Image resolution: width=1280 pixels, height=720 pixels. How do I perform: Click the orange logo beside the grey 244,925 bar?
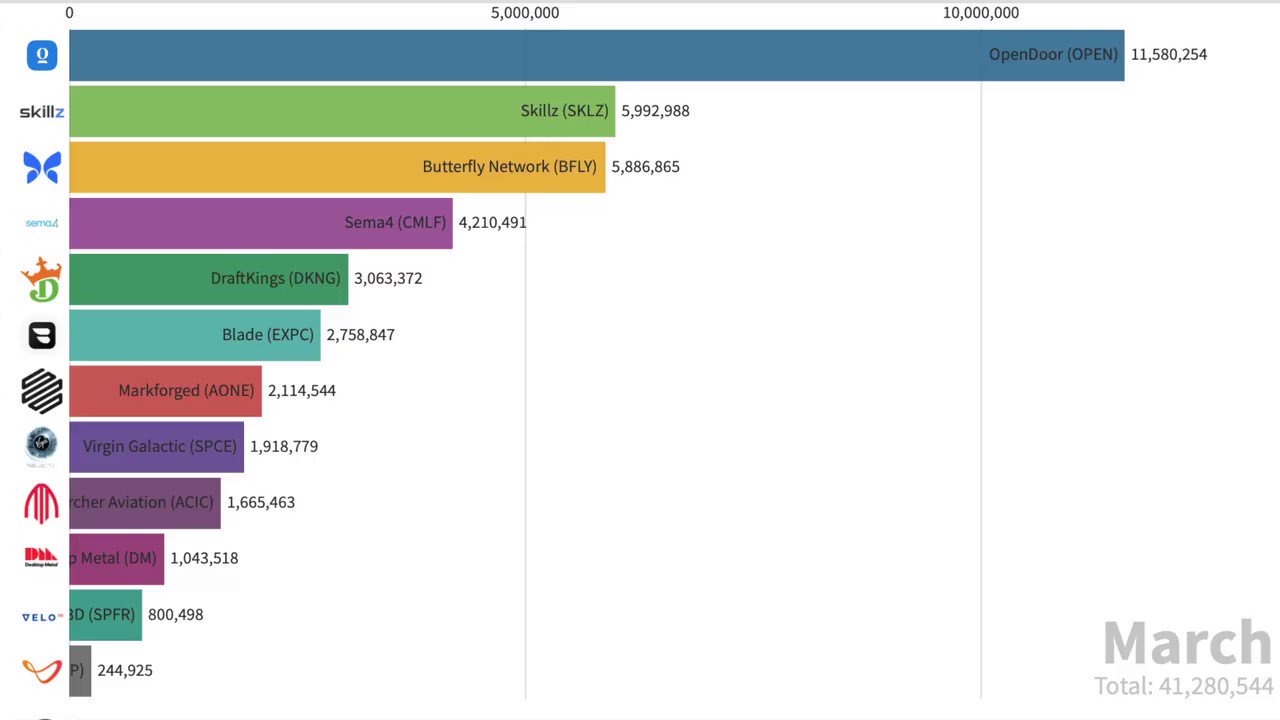(x=42, y=671)
